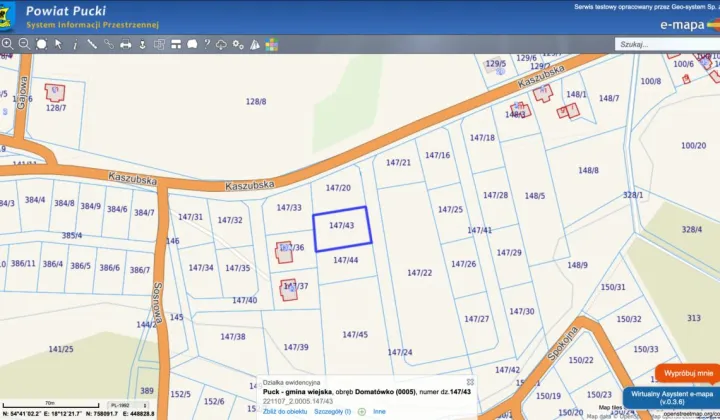720x420 pixels.
Task: Click parcel label 147/33
Action: [289, 208]
